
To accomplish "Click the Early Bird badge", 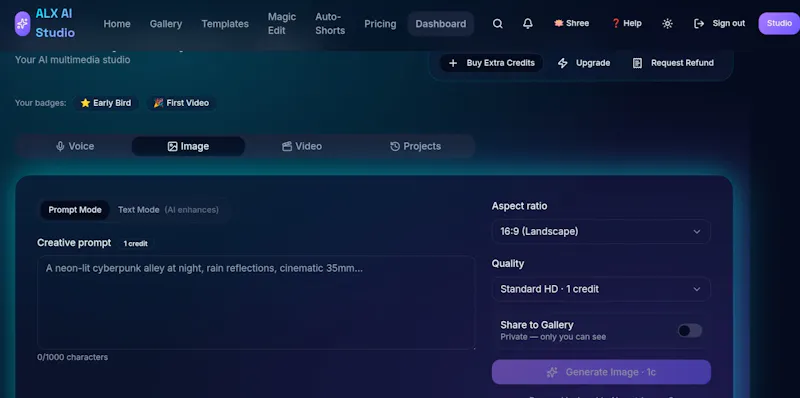I will click(x=106, y=103).
